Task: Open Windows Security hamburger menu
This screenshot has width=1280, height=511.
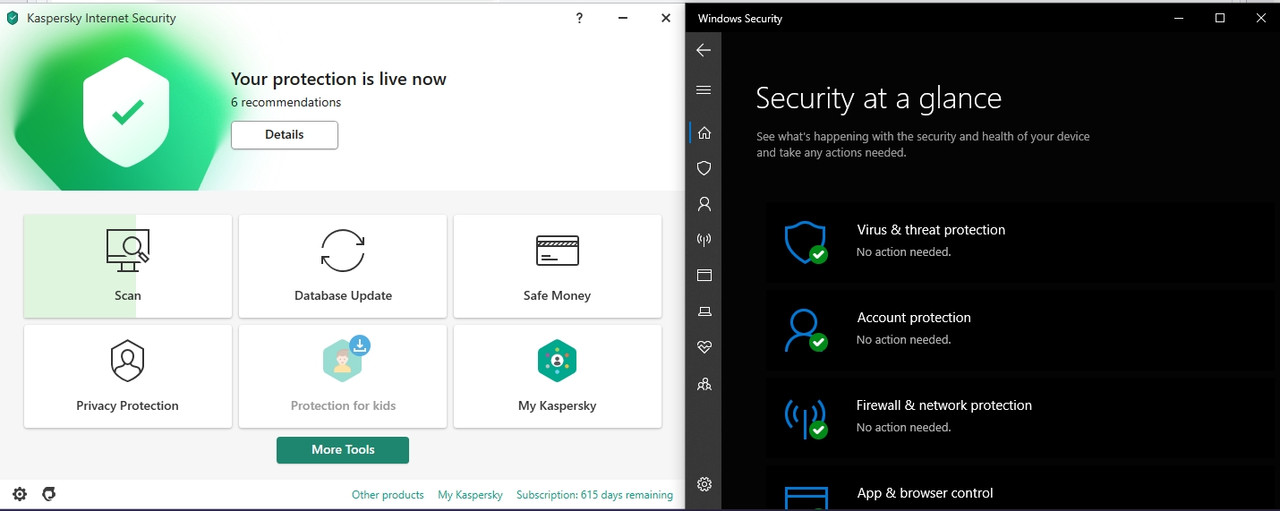Action: pos(704,90)
